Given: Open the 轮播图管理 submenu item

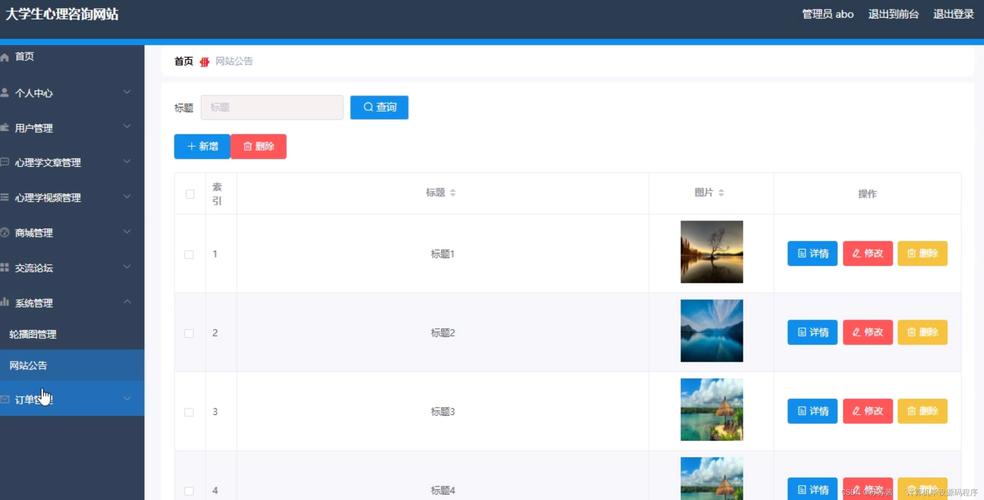Looking at the screenshot, I should [x=33, y=334].
